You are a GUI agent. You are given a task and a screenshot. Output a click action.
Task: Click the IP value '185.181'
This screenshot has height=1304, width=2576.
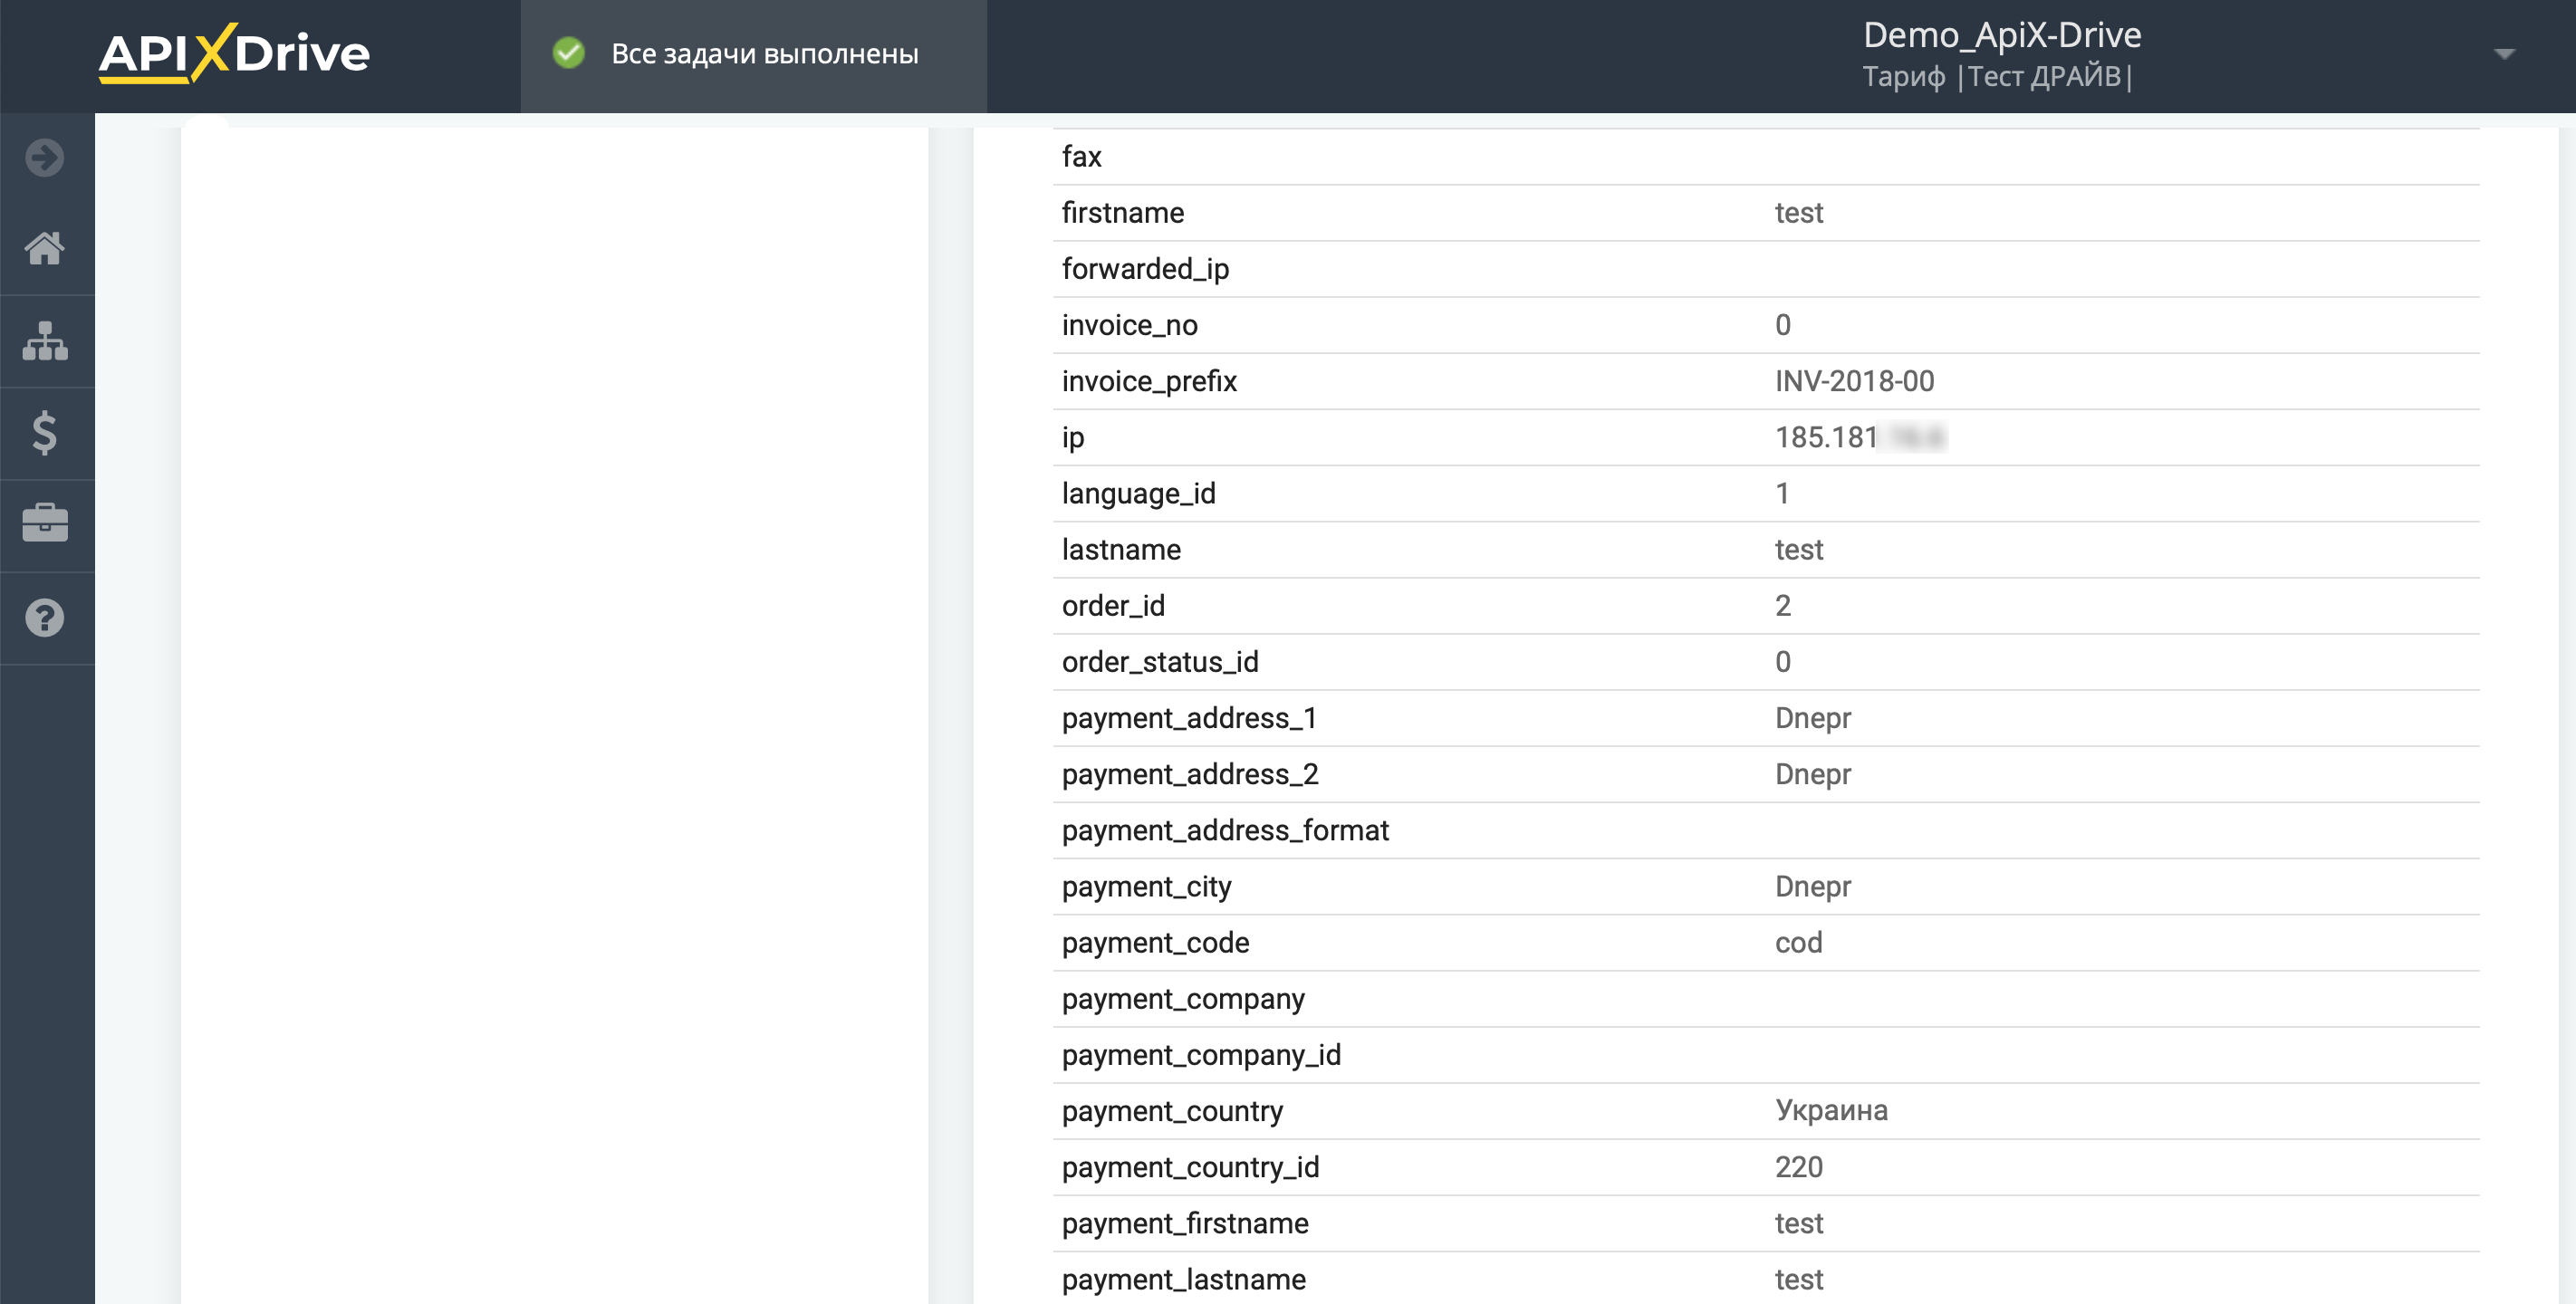tap(1826, 437)
